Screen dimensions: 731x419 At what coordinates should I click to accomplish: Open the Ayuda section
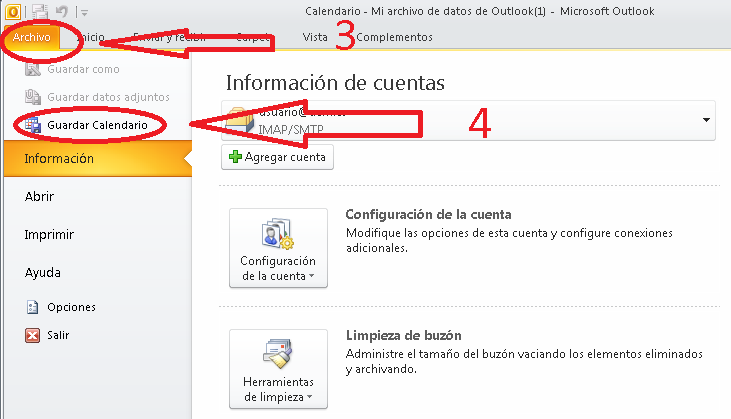pos(42,273)
